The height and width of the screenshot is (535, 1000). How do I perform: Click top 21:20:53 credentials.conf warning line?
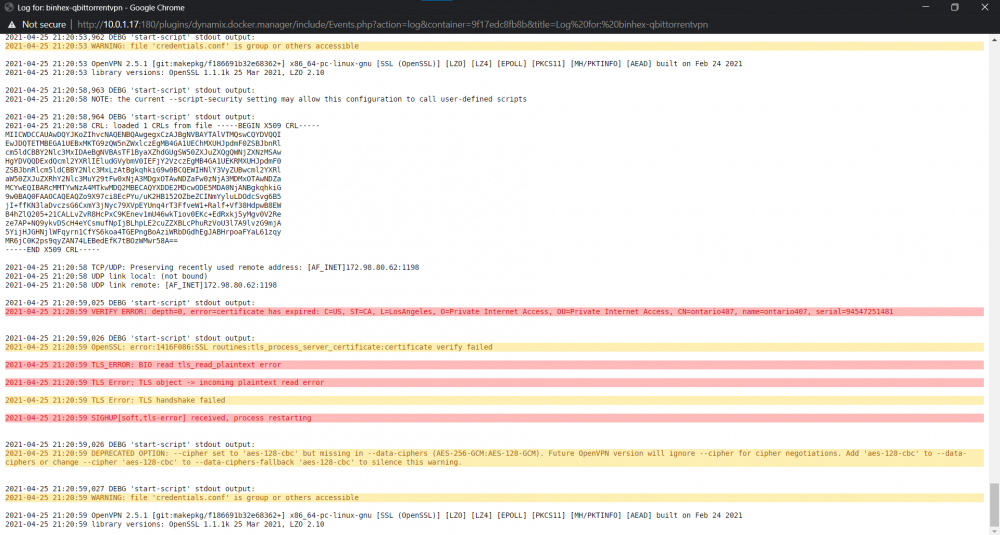click(494, 46)
